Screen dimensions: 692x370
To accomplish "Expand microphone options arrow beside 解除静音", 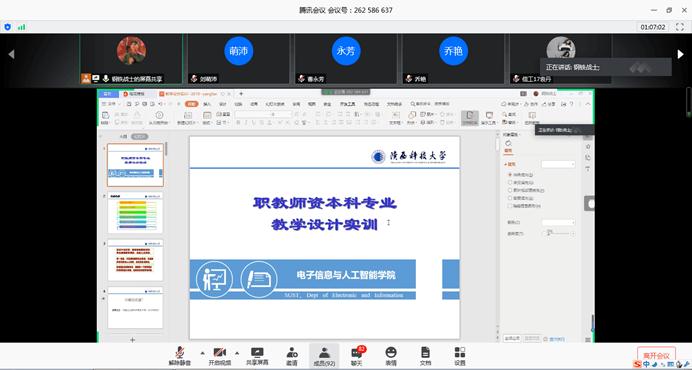I will pos(202,353).
